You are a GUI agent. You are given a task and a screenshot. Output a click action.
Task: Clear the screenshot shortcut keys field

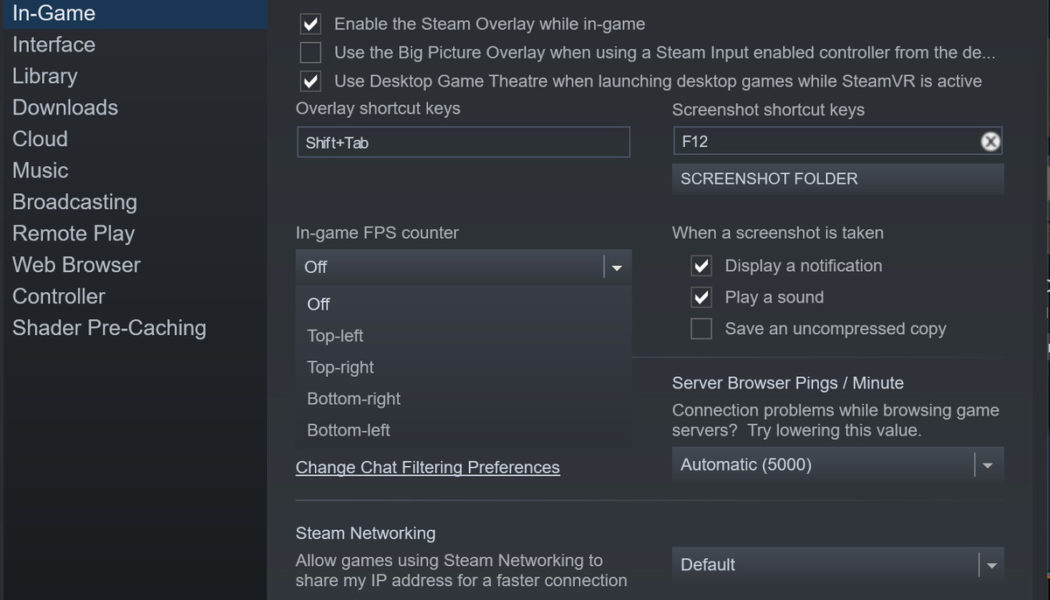(989, 141)
